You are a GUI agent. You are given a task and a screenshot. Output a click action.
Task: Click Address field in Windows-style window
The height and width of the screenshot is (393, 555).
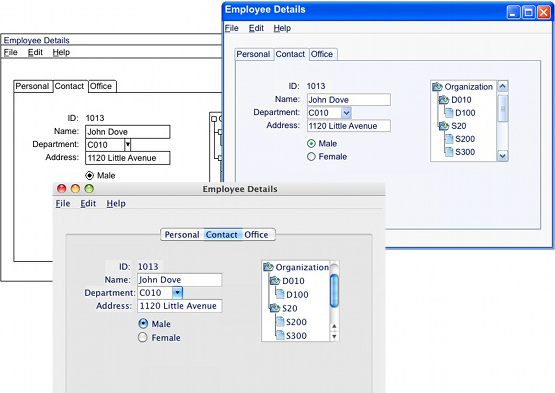(349, 126)
